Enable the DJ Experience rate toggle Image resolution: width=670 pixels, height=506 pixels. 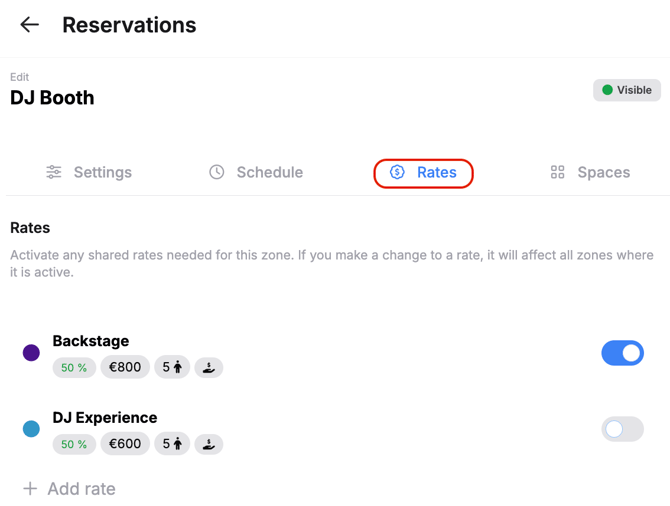point(622,429)
